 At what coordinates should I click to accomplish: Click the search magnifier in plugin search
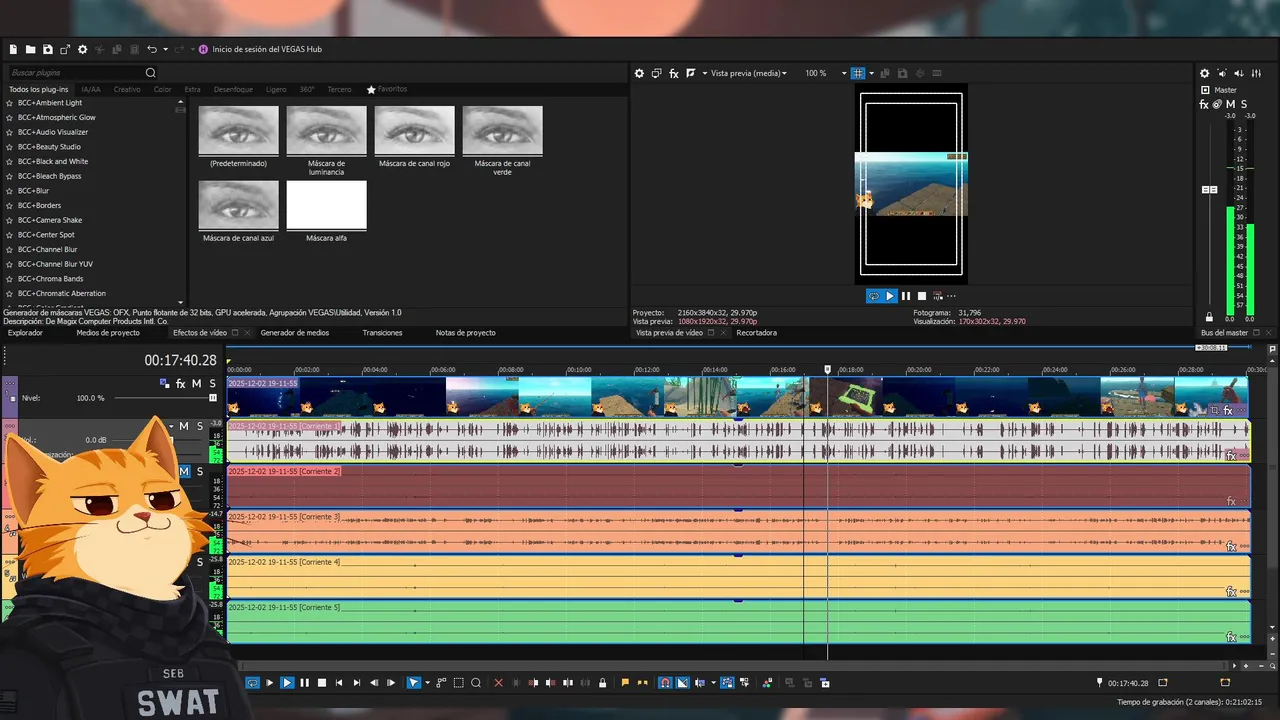pyautogui.click(x=151, y=73)
